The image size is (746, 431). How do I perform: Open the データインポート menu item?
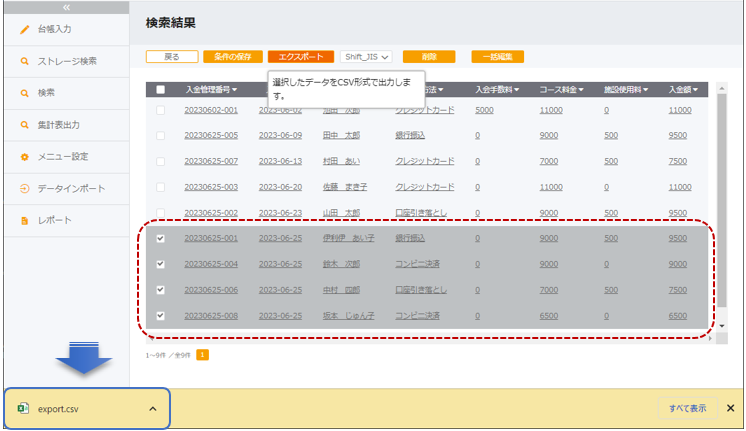coord(67,189)
